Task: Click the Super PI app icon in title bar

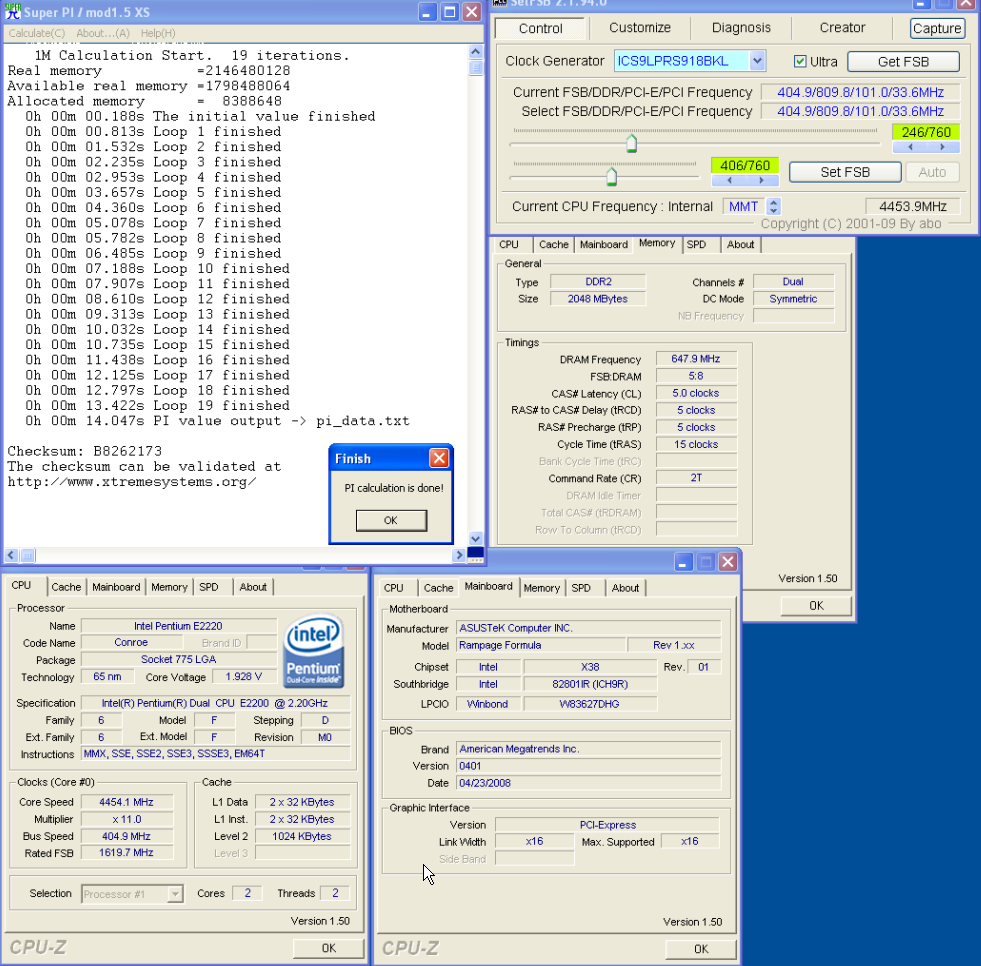Action: click(13, 11)
